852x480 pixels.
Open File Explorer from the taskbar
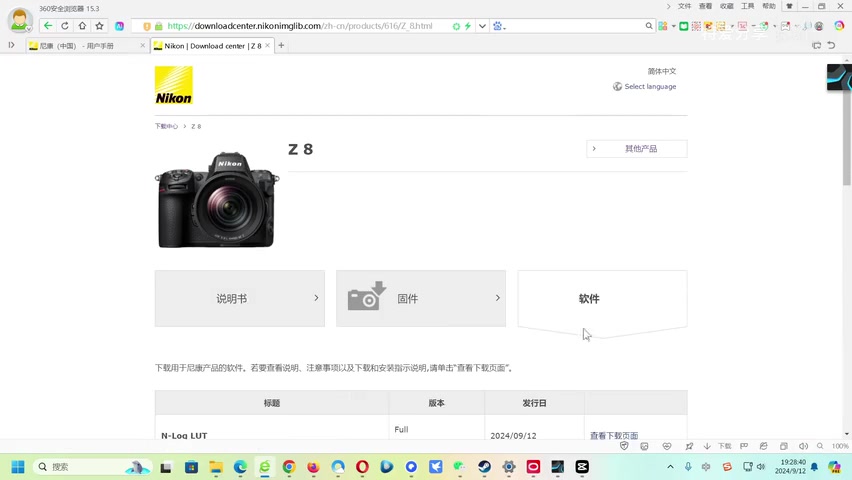pos(216,466)
